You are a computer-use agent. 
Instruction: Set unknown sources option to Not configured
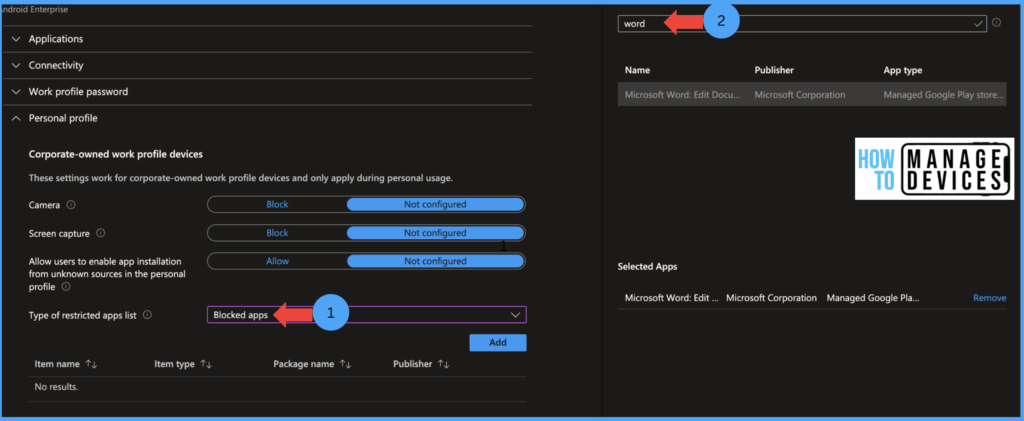435,261
